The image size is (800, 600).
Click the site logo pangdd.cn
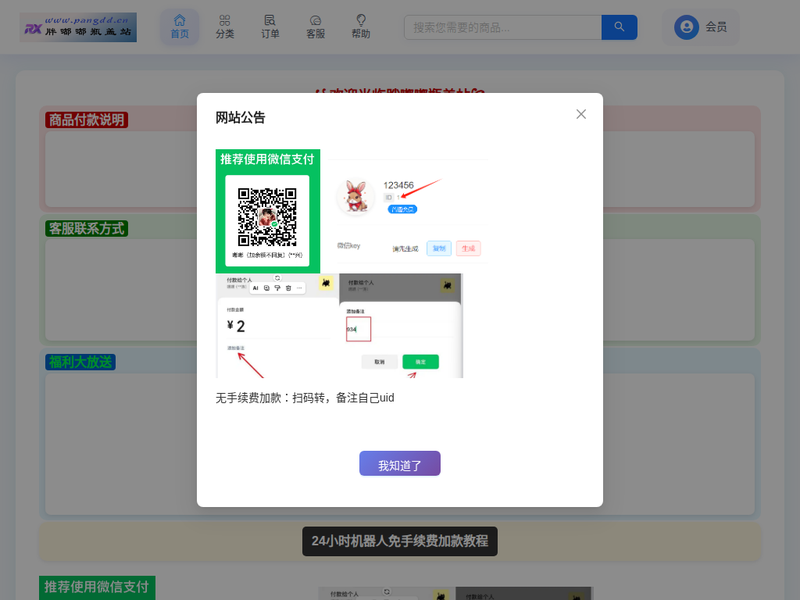pyautogui.click(x=78, y=27)
